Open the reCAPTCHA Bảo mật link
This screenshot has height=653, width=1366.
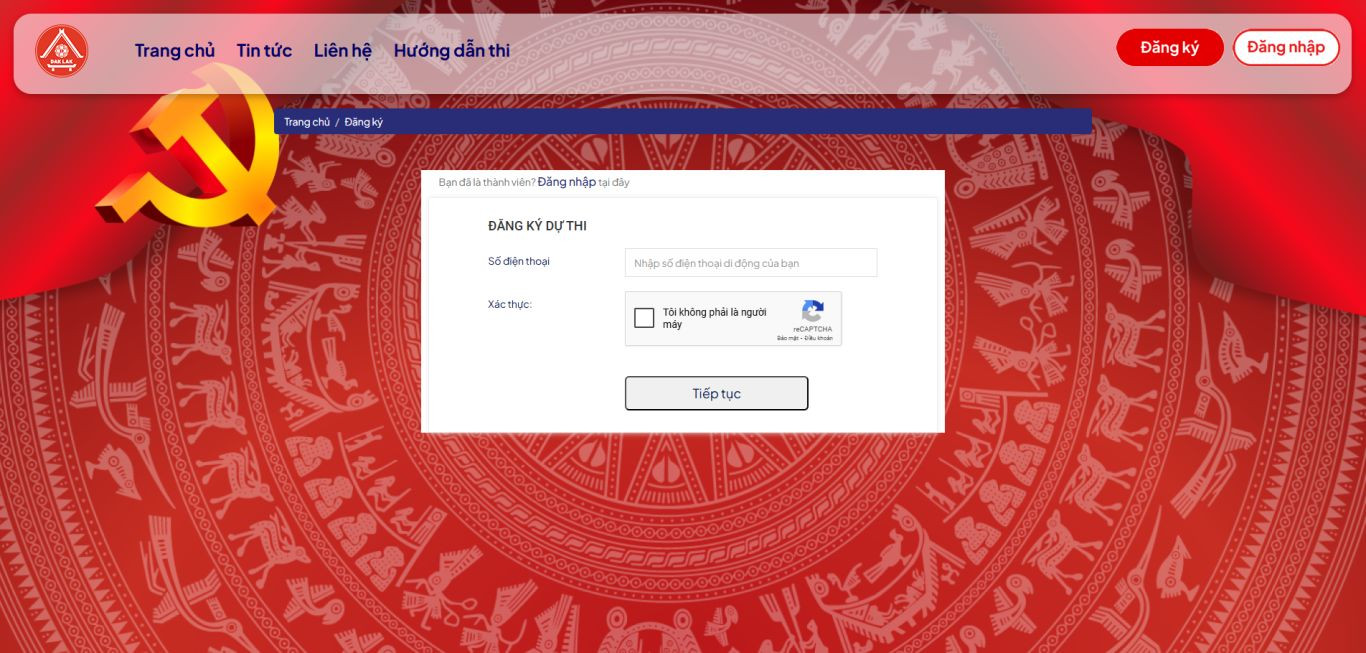click(x=787, y=338)
